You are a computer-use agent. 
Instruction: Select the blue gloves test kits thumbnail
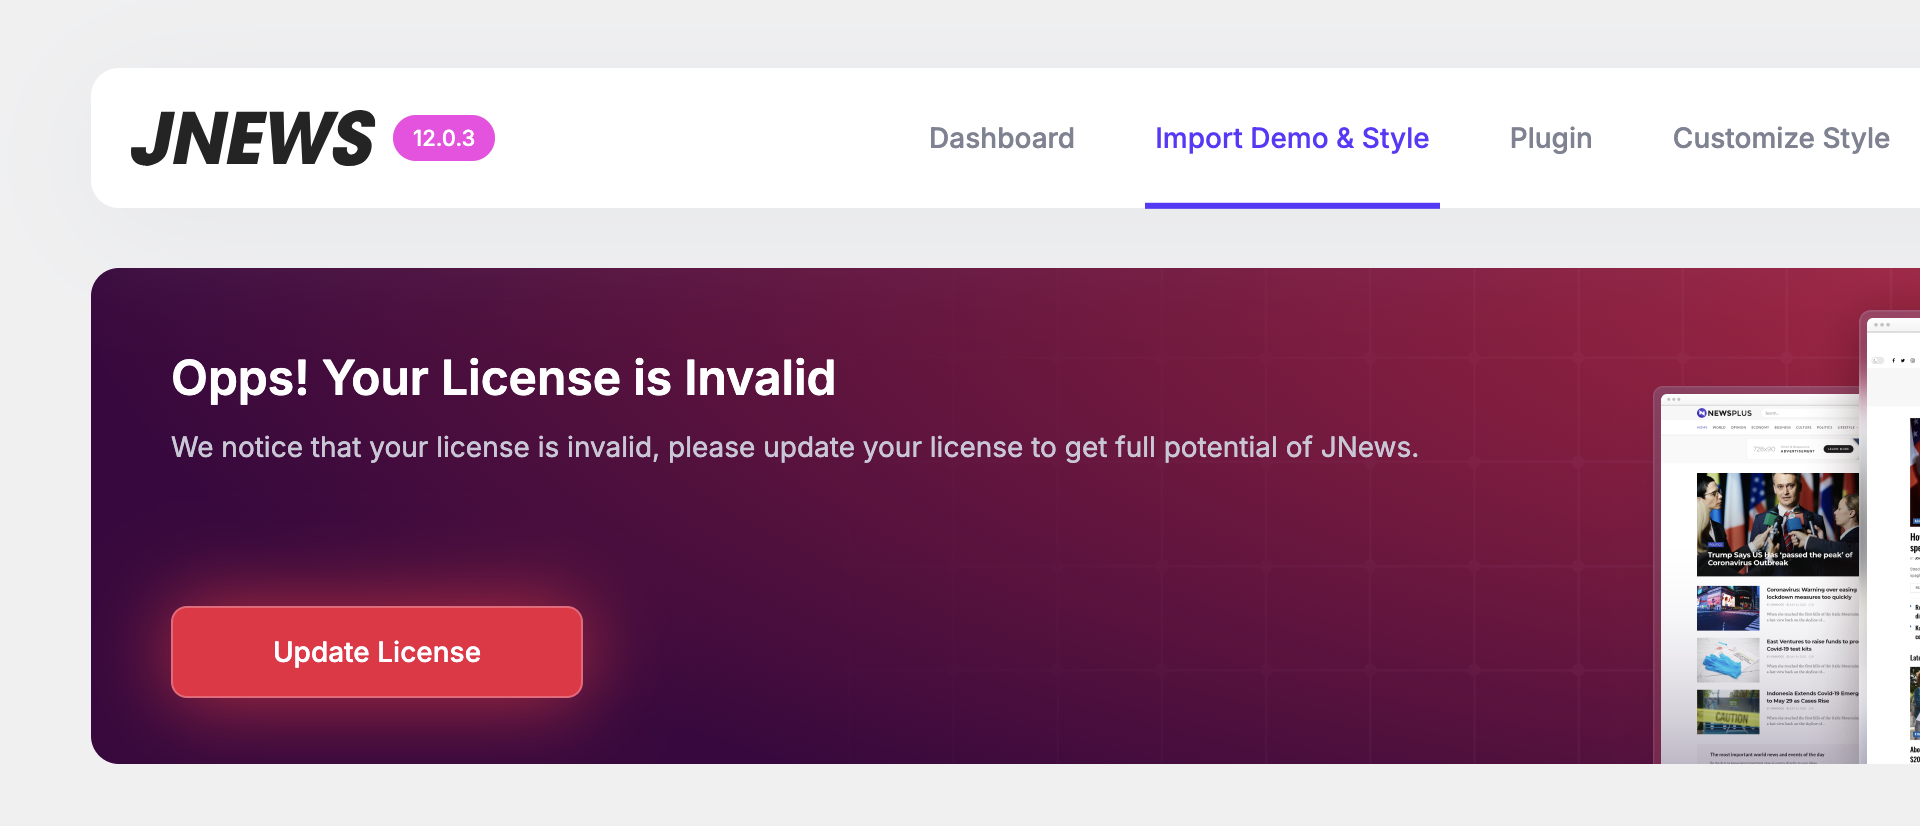pos(1727,659)
